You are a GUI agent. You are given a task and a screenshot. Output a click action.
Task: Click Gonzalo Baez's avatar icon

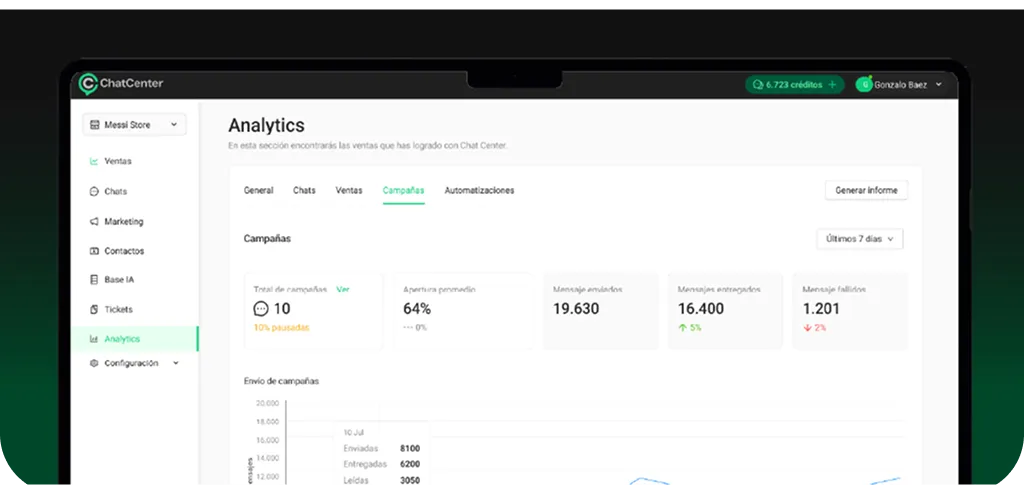(x=865, y=85)
